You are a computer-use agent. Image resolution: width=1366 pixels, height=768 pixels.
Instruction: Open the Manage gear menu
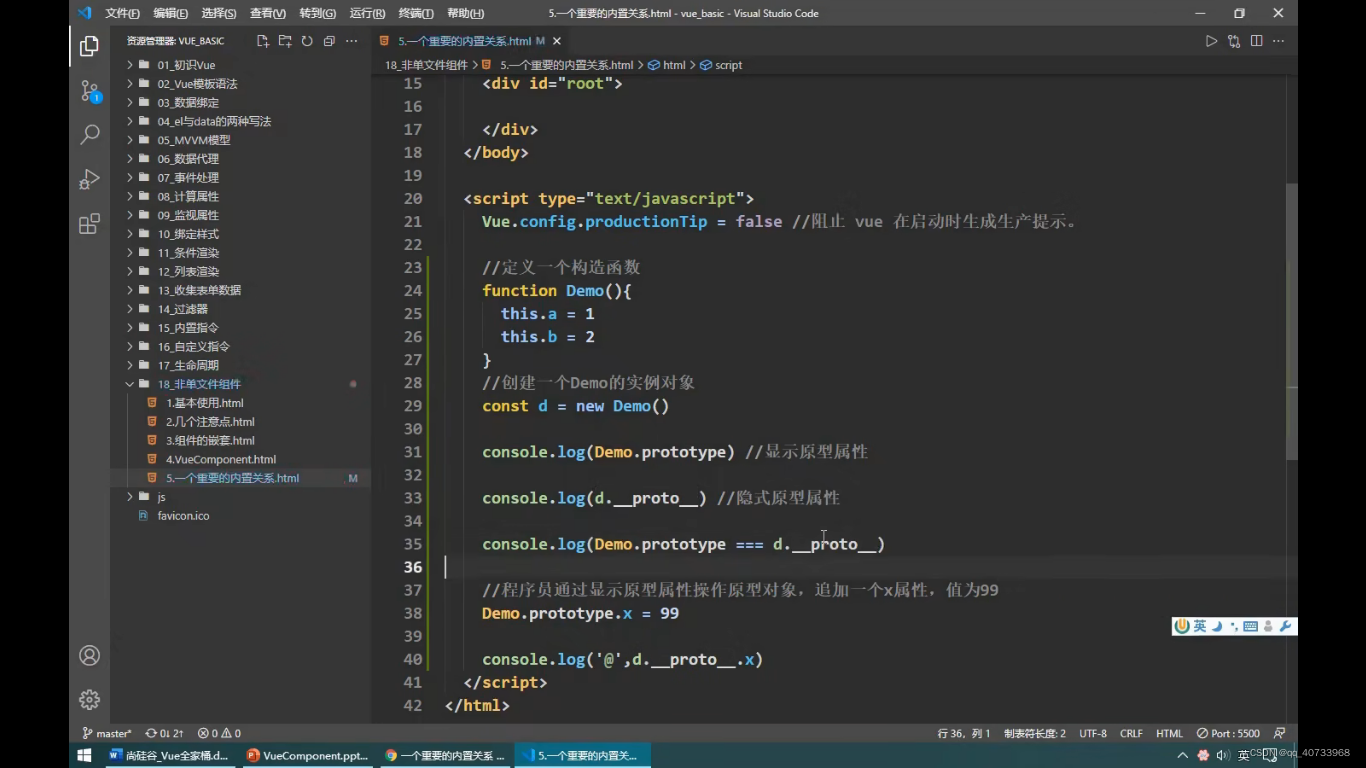tap(89, 699)
